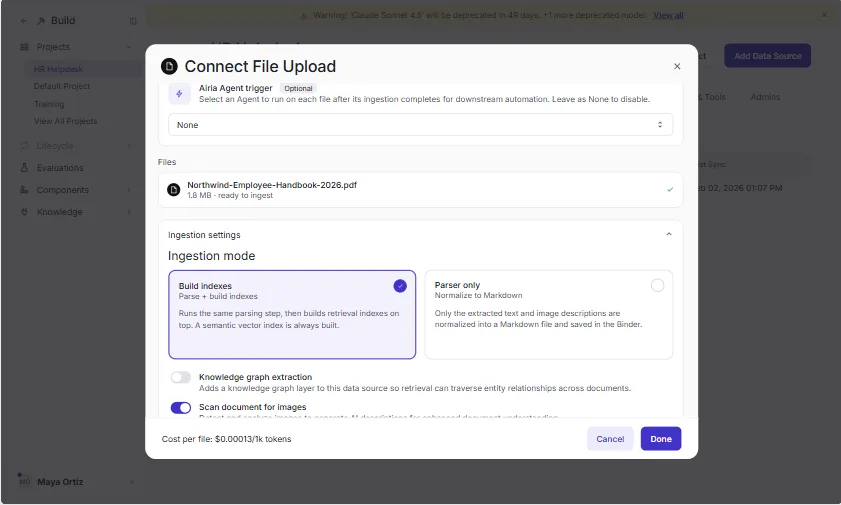Click the lightning Airia Agent trigger icon
Image resolution: width=841 pixels, height=505 pixels.
click(x=180, y=93)
